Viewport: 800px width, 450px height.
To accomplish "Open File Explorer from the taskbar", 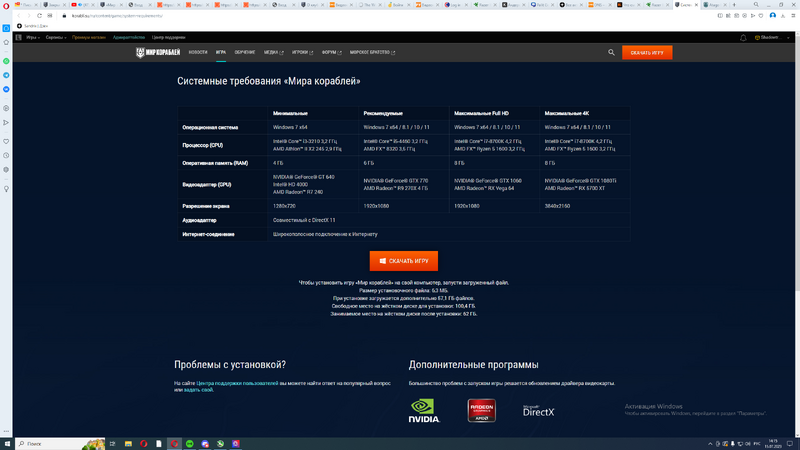I will coord(128,444).
